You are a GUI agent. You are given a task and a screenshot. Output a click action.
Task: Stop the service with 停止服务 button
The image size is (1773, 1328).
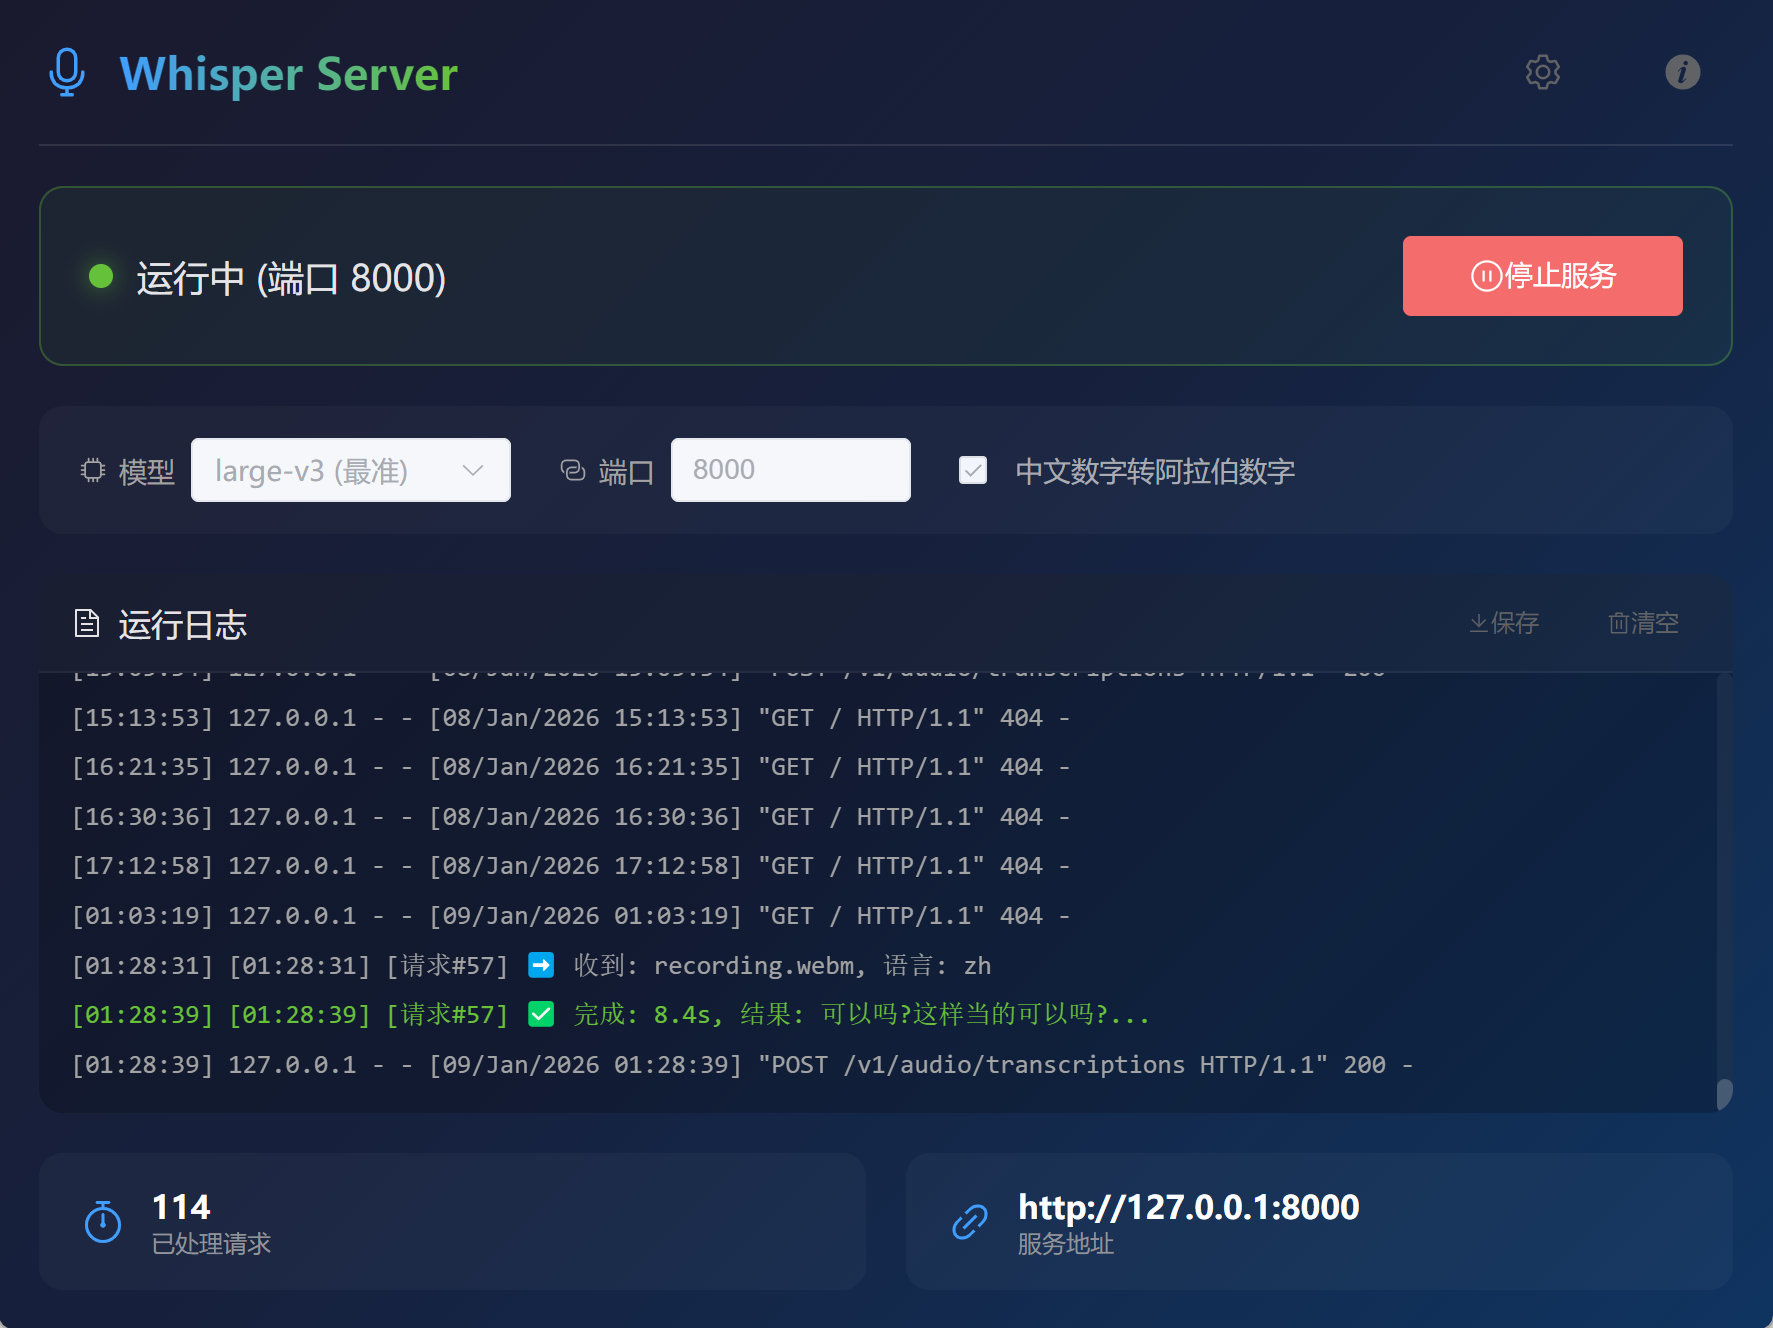[1542, 276]
